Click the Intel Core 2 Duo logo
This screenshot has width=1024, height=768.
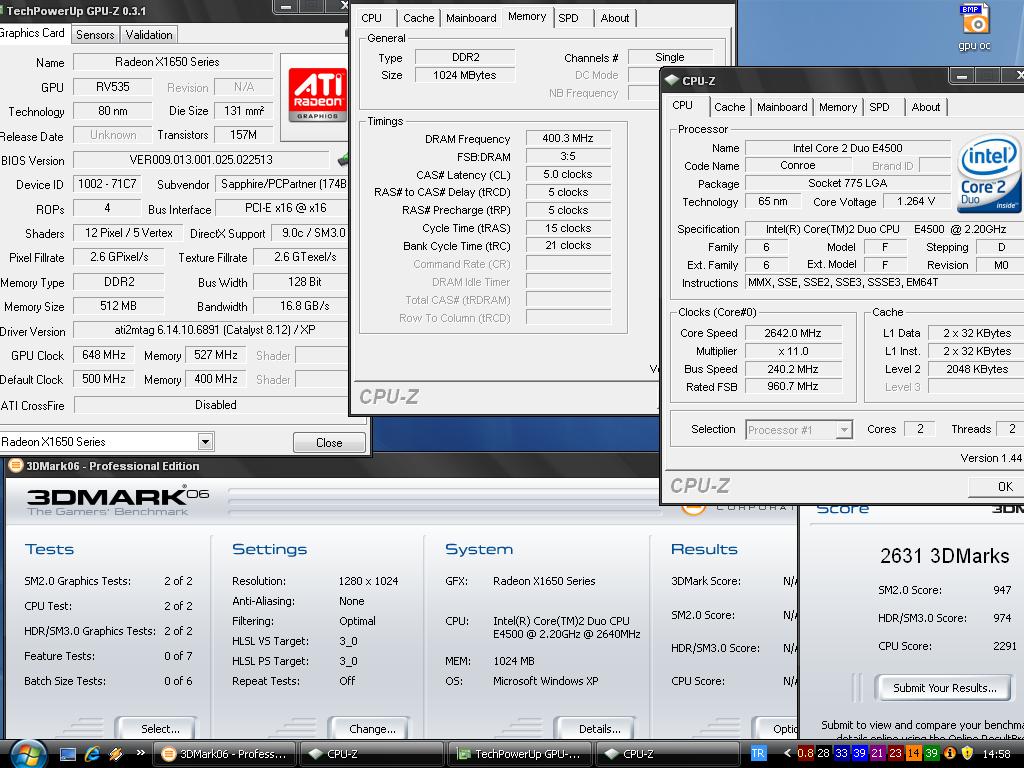(989, 174)
